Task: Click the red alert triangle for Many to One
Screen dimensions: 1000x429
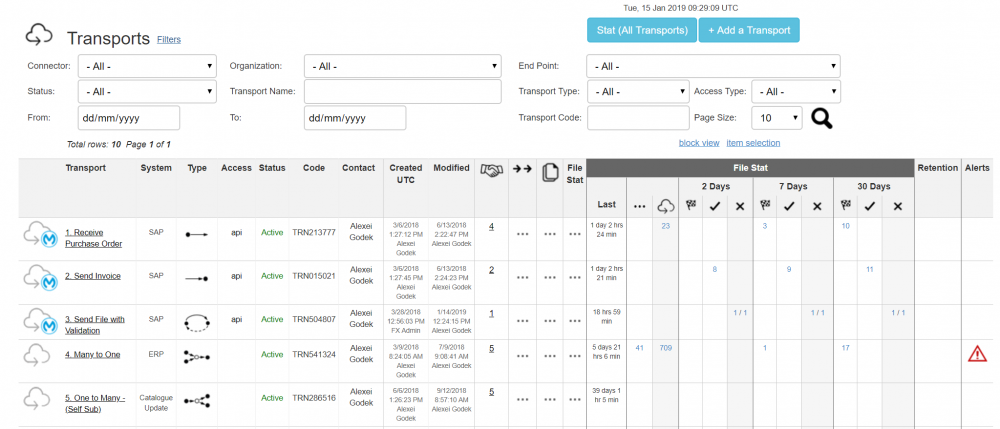Action: coord(977,353)
